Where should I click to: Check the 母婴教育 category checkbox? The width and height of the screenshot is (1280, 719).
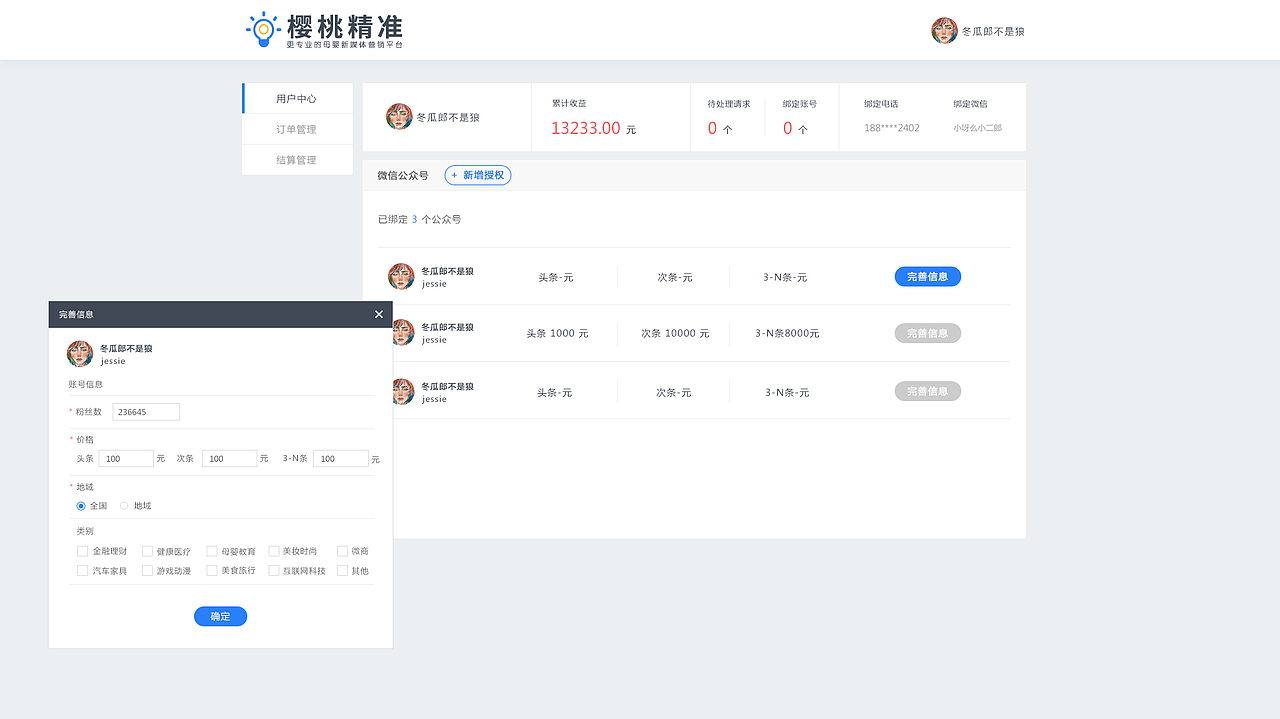click(x=210, y=551)
